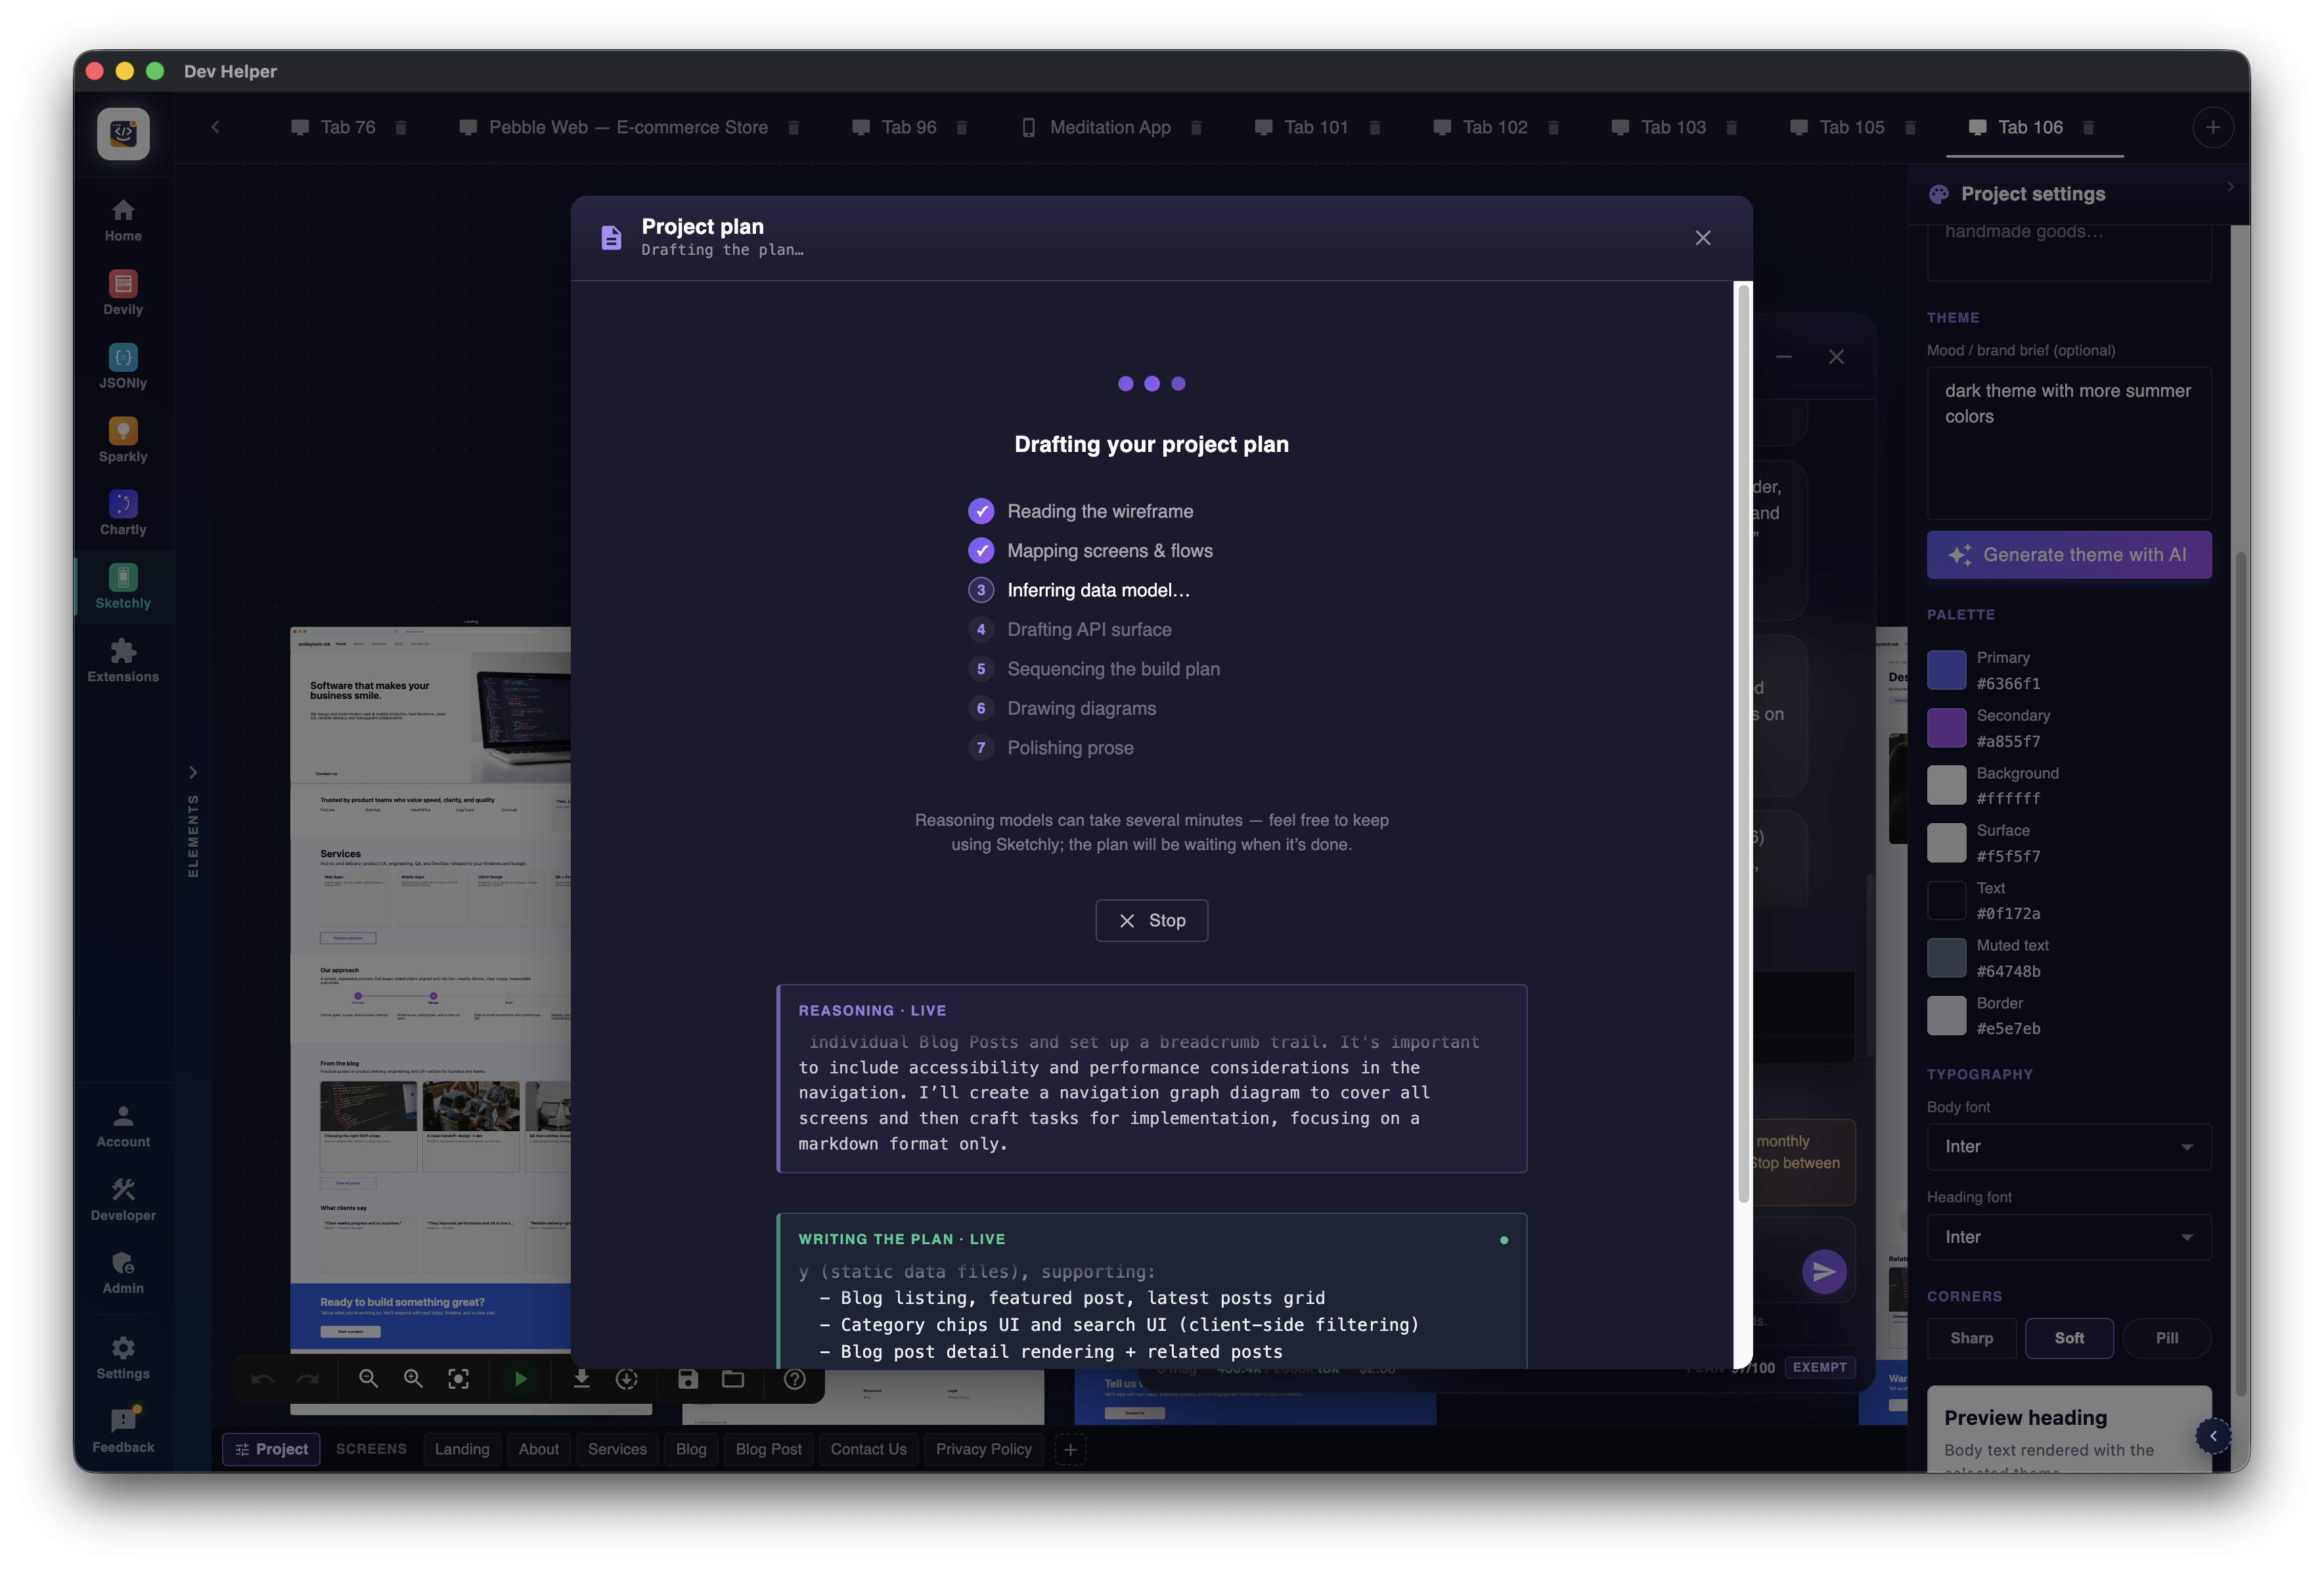
Task: Click the Project button in the screens bar
Action: click(x=271, y=1448)
